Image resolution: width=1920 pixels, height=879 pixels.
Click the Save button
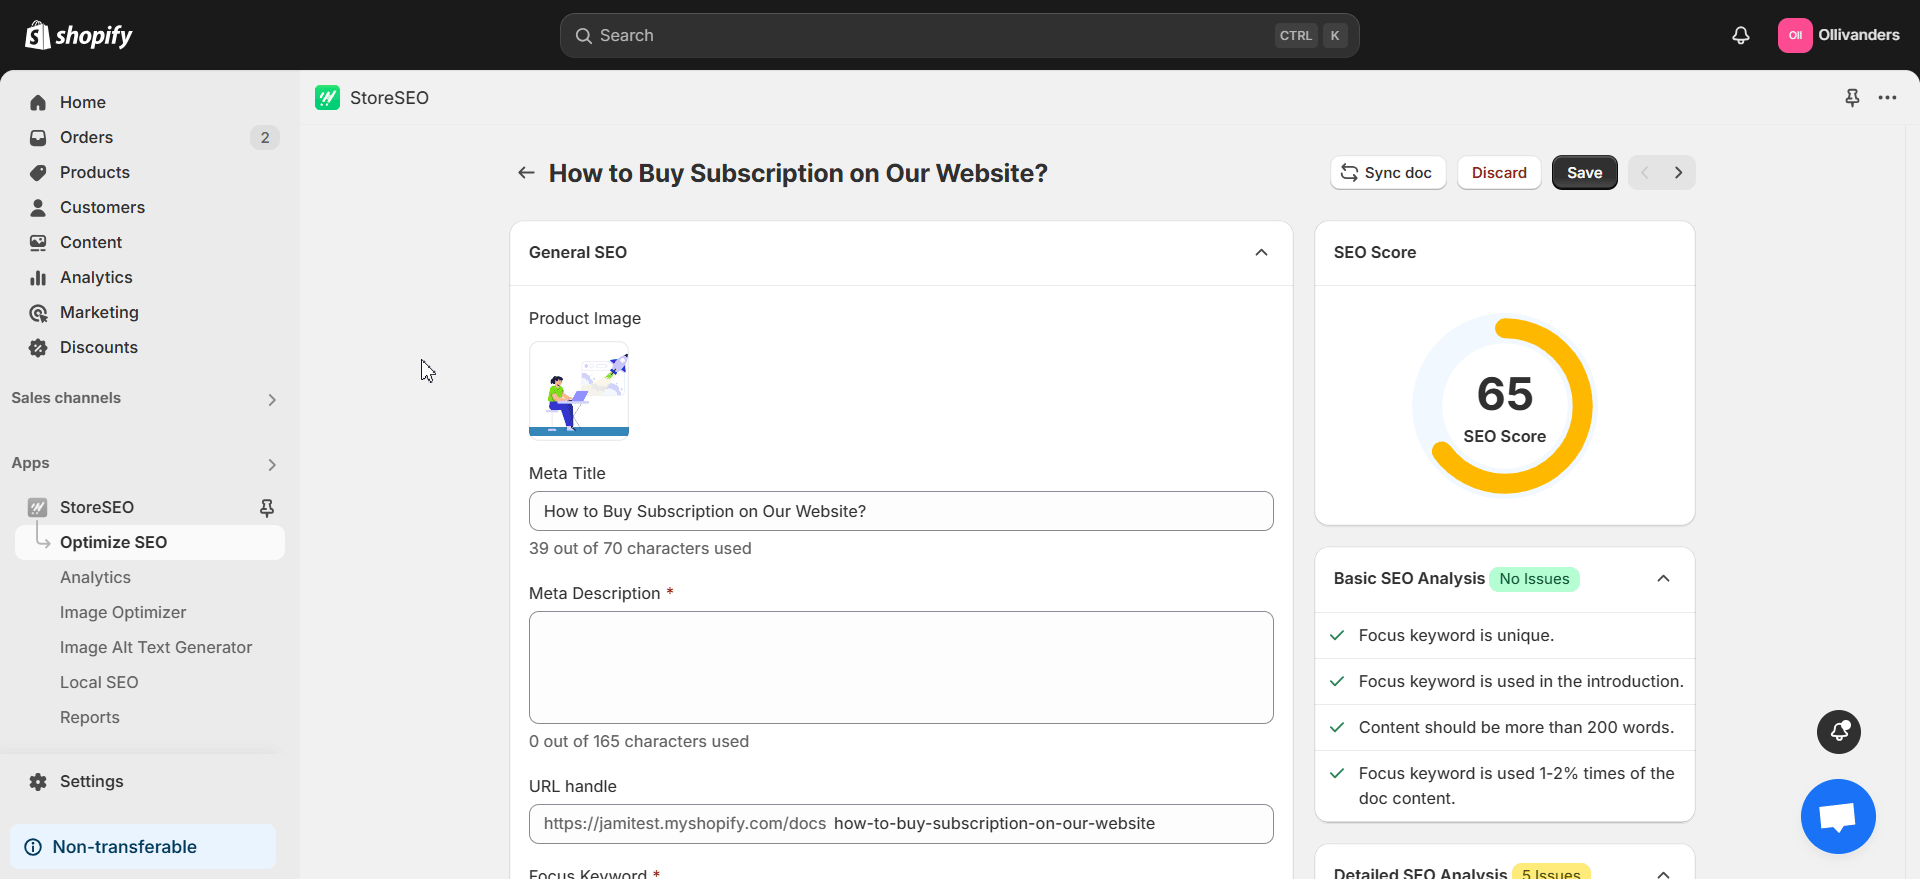[1584, 172]
